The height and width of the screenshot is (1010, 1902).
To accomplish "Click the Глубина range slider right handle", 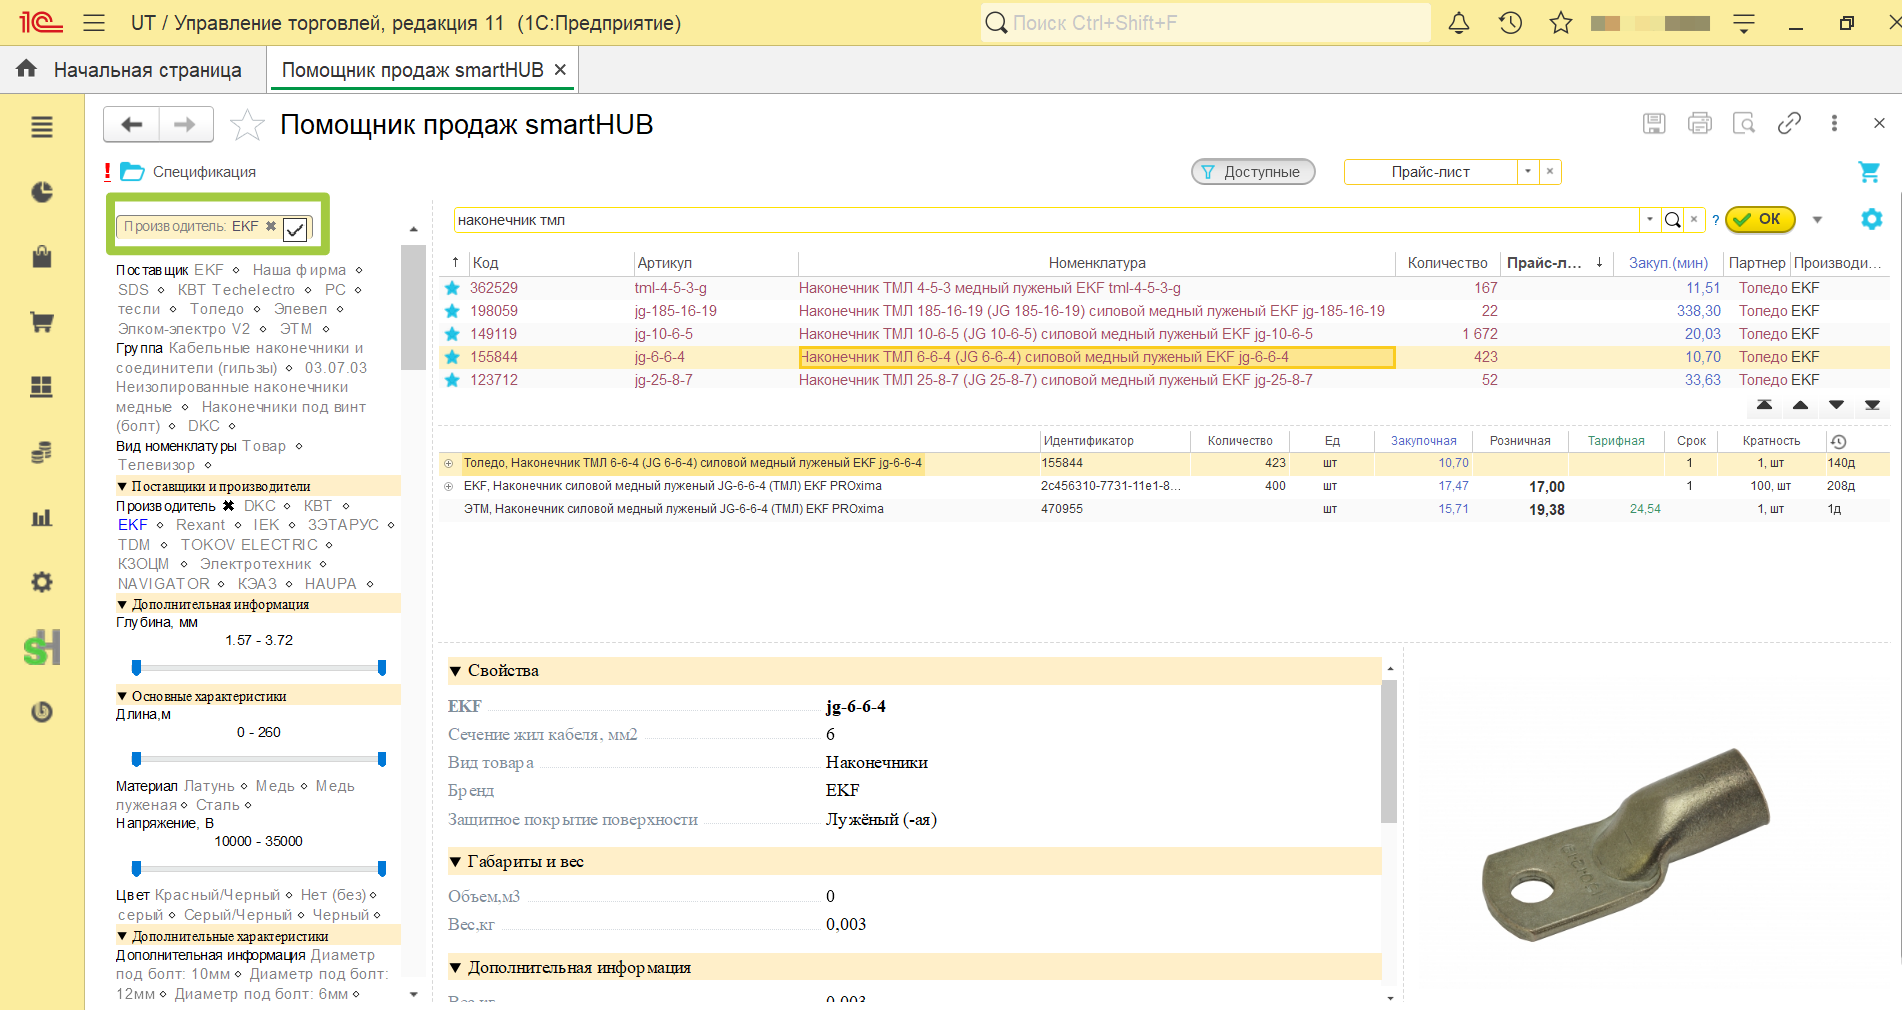I will [382, 667].
